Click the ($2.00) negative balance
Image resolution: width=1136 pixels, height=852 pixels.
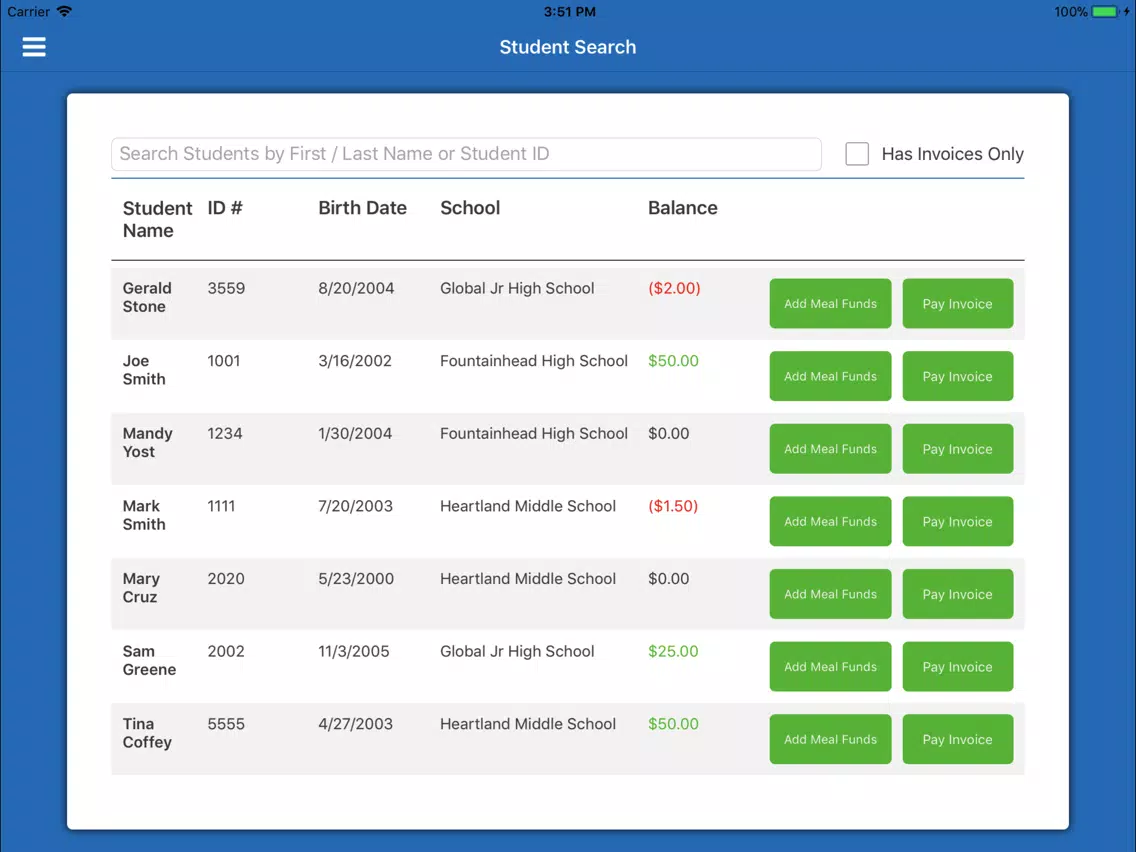(x=674, y=288)
